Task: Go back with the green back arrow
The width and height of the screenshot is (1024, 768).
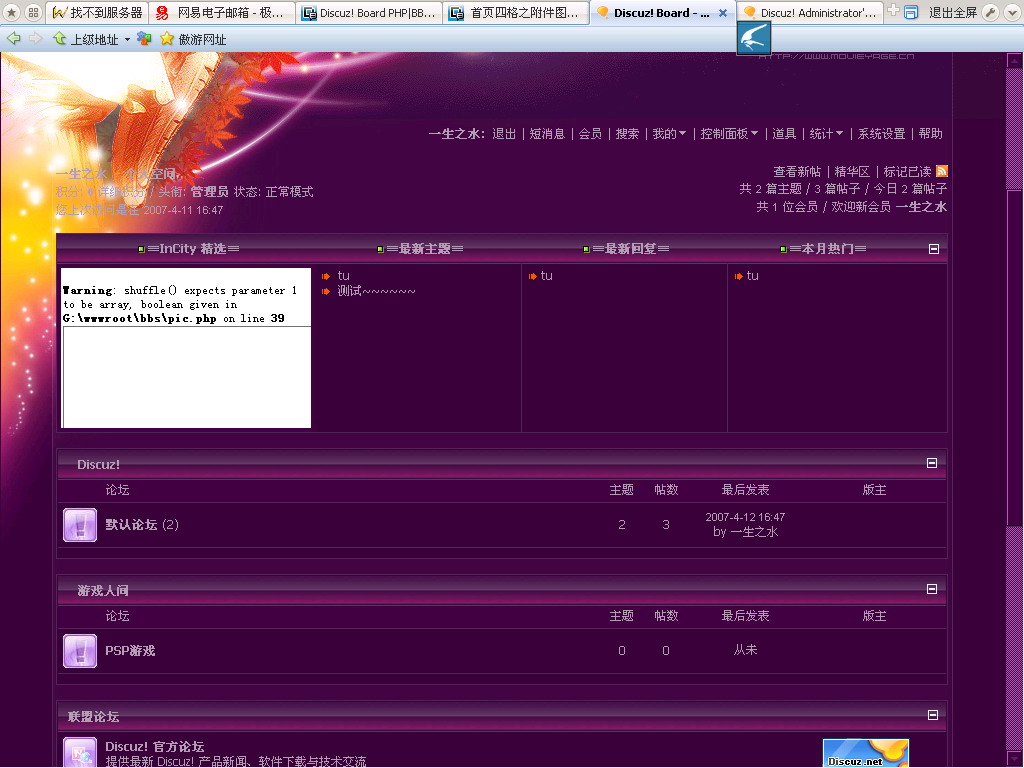Action: coord(13,39)
